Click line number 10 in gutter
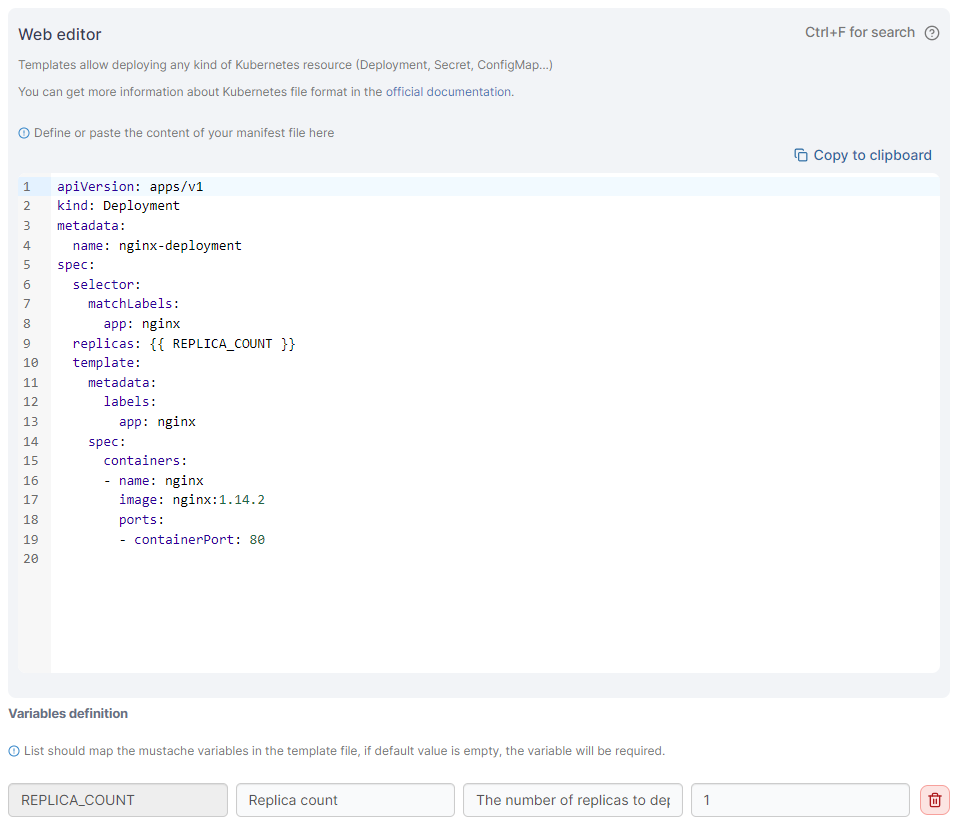The image size is (958, 832). tap(30, 363)
